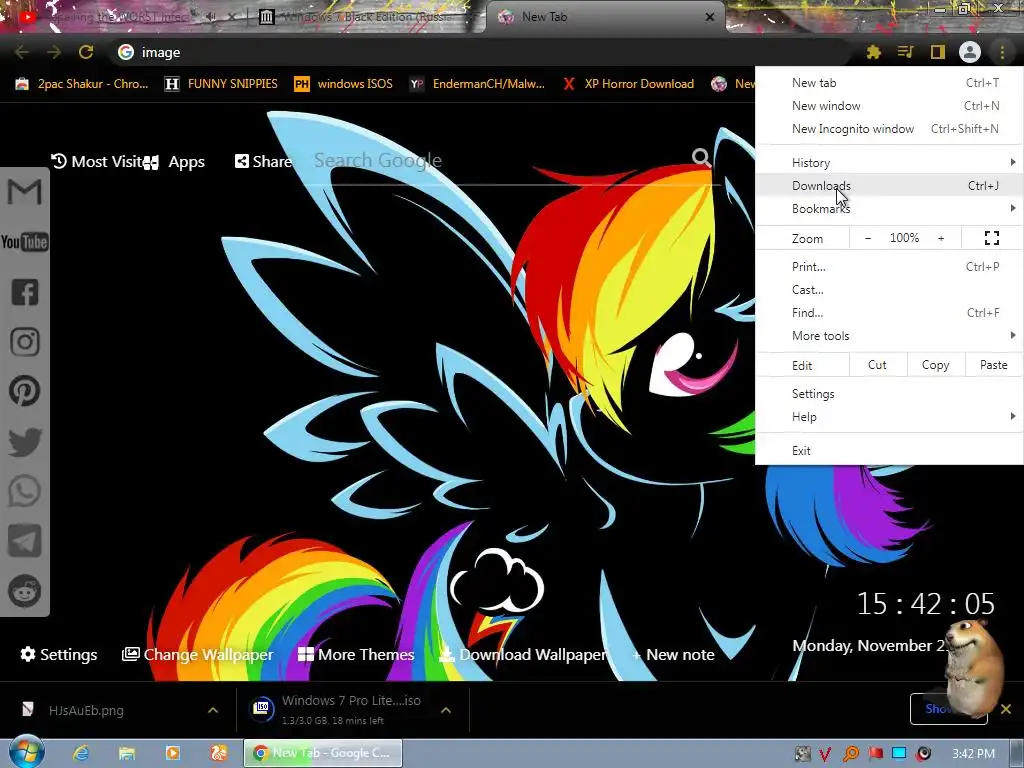Open Gmail from the left sidebar
The height and width of the screenshot is (768, 1024).
click(x=25, y=192)
